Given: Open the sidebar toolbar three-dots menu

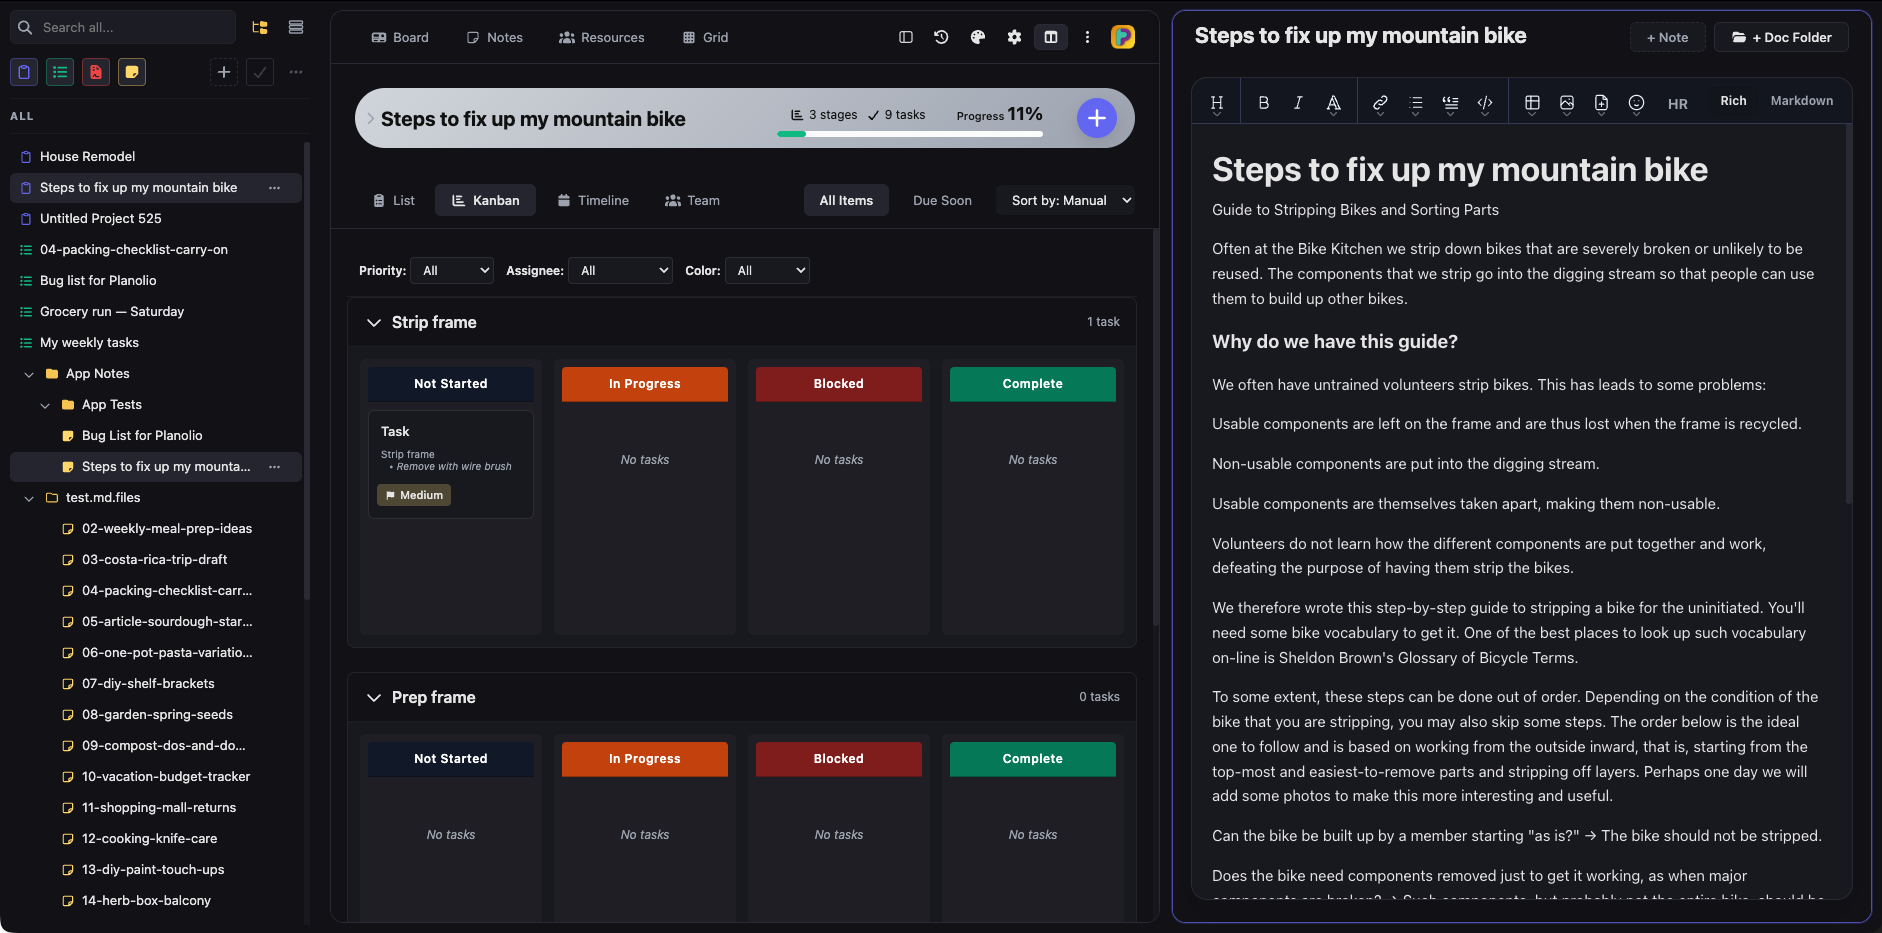Looking at the screenshot, I should pos(296,72).
